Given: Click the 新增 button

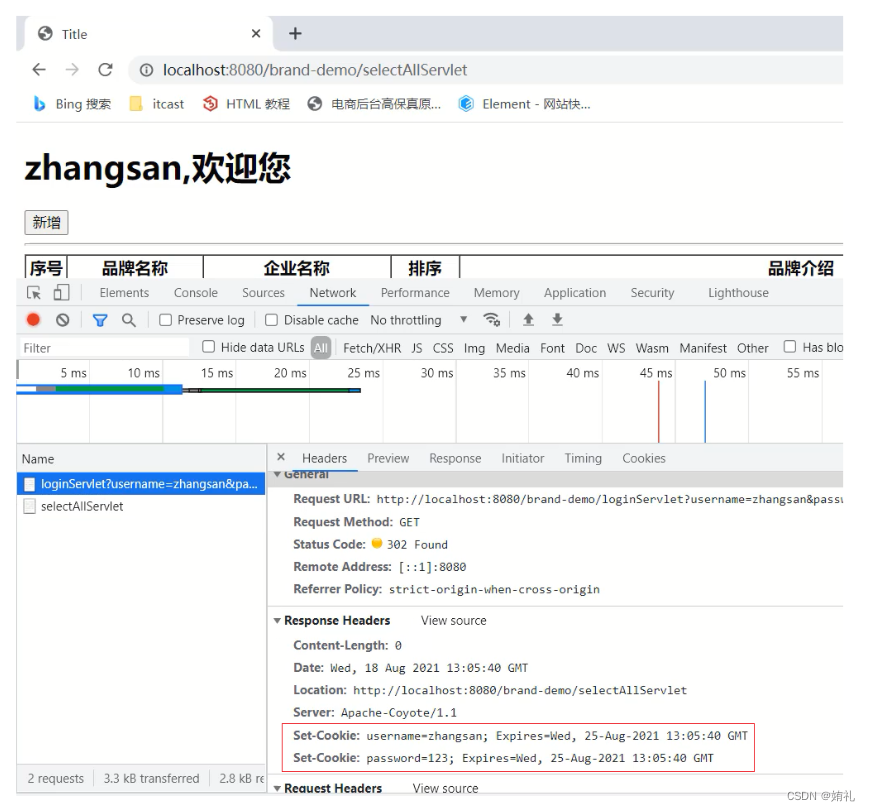Looking at the screenshot, I should coord(47,222).
